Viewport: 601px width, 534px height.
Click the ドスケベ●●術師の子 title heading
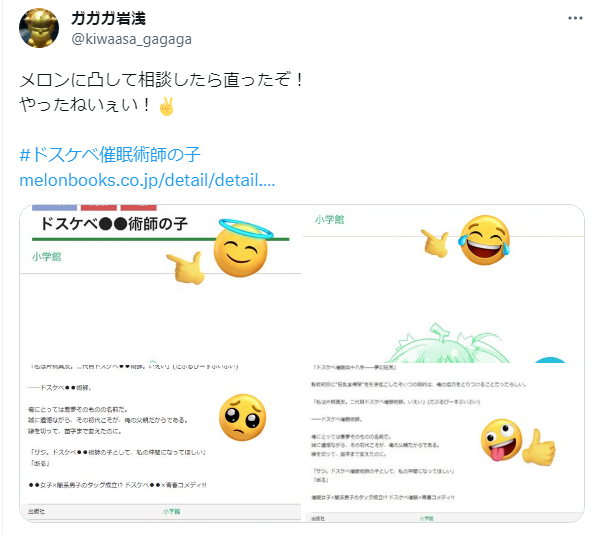pyautogui.click(x=114, y=224)
